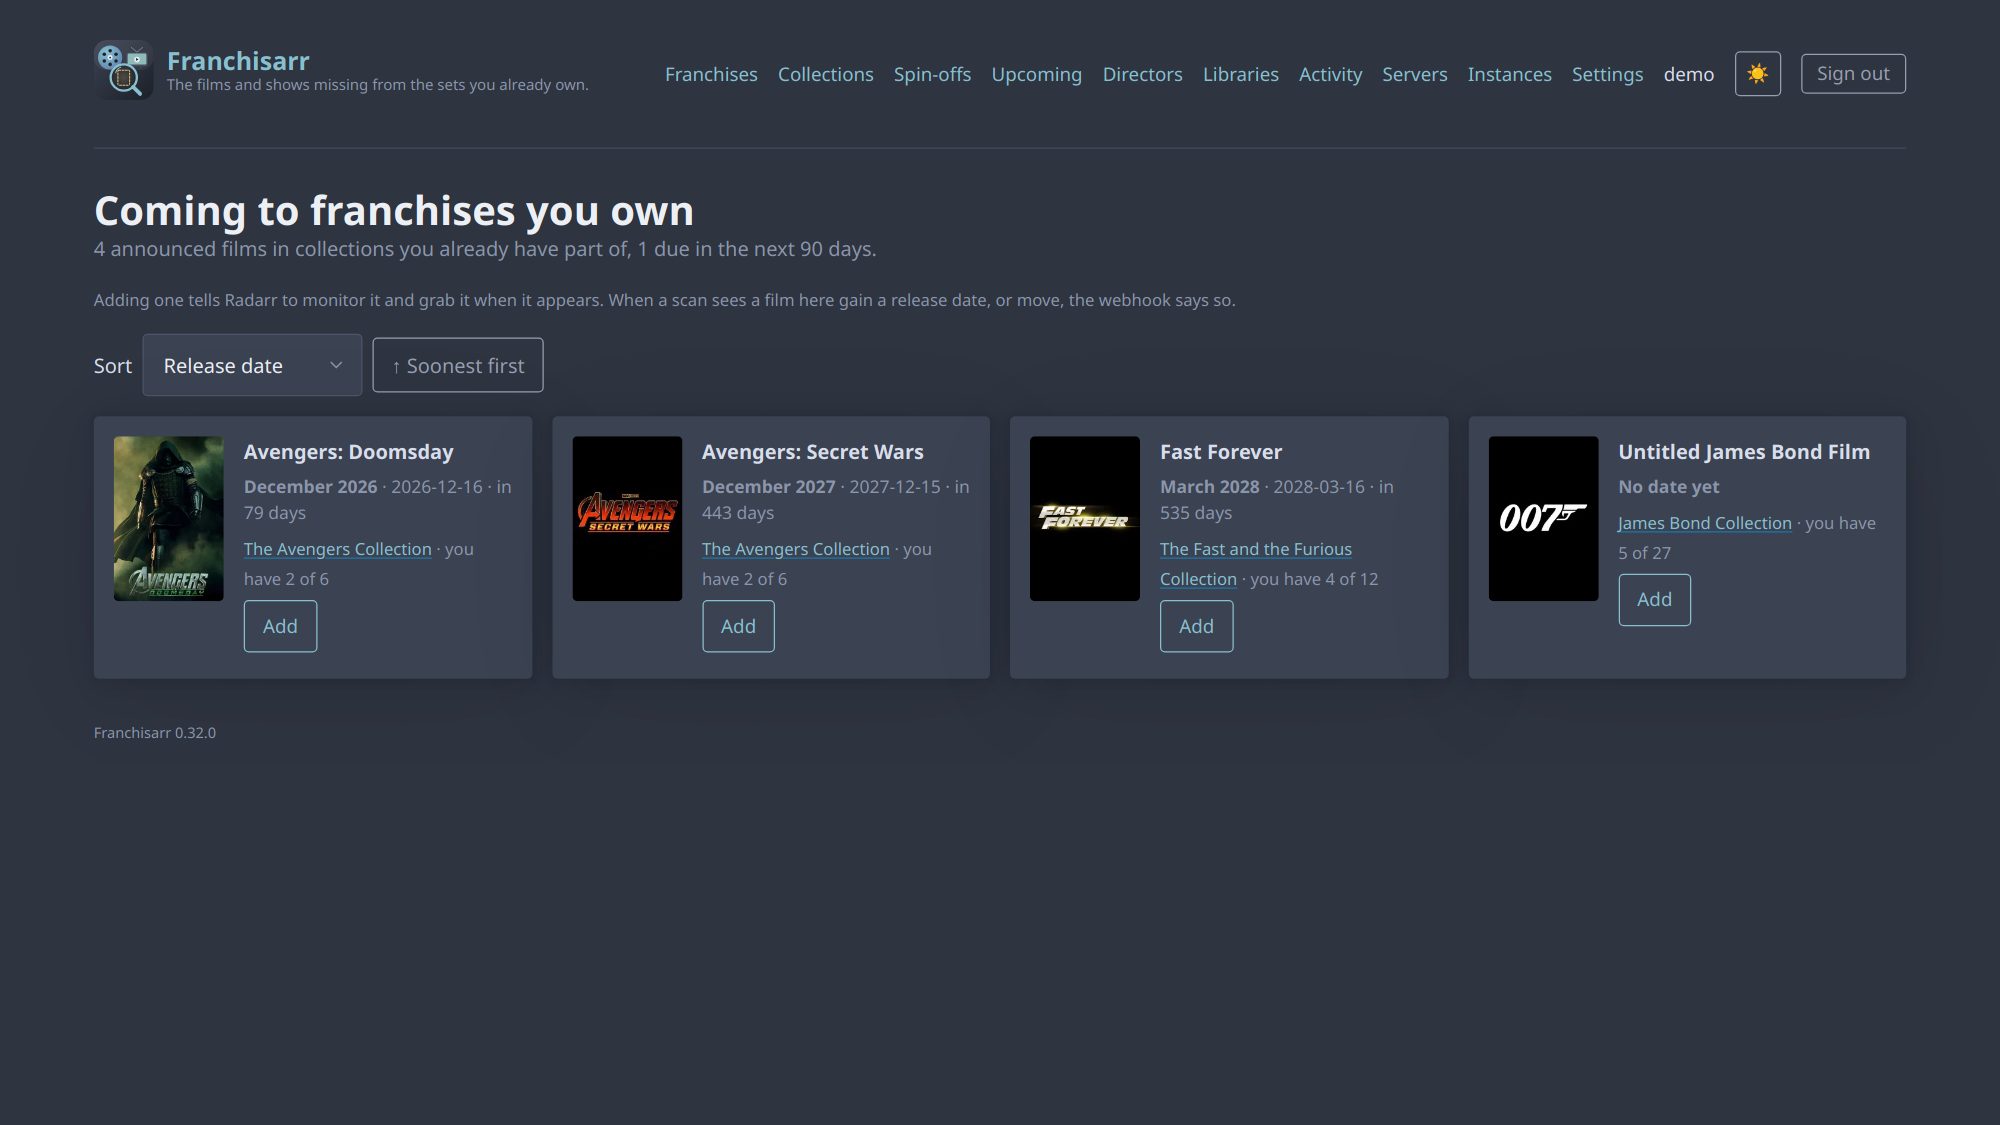
Task: Toggle light theme with the sun icon
Action: point(1757,74)
